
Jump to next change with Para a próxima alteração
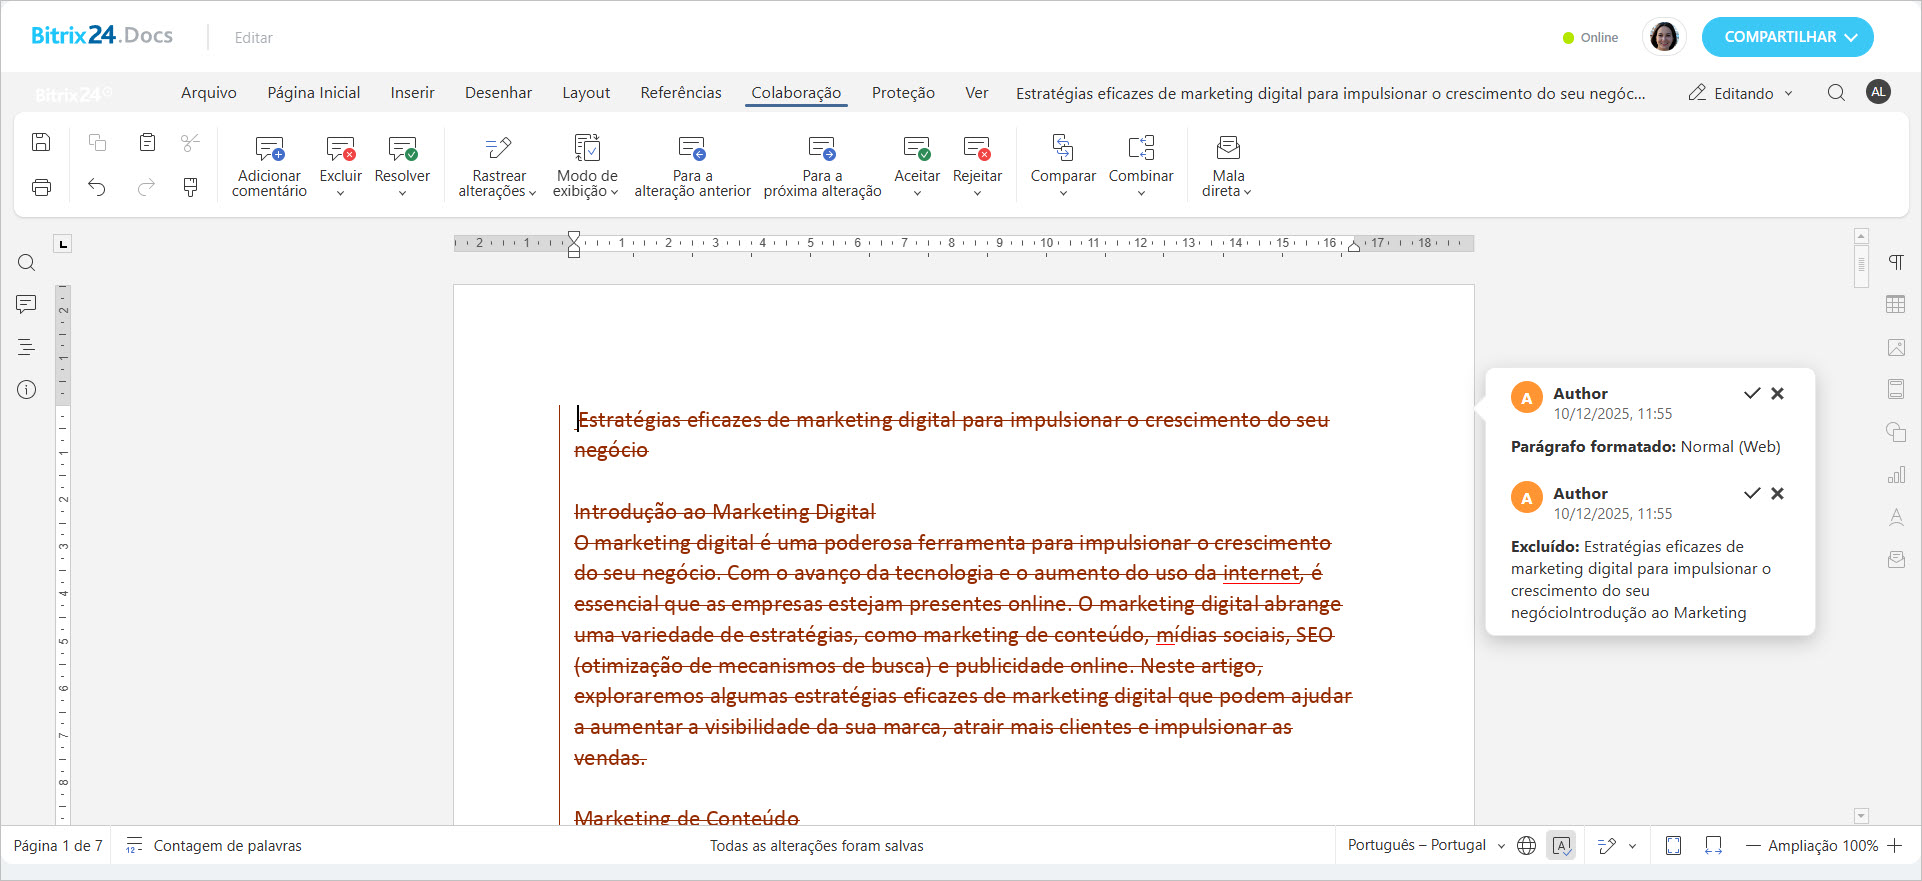point(822,149)
